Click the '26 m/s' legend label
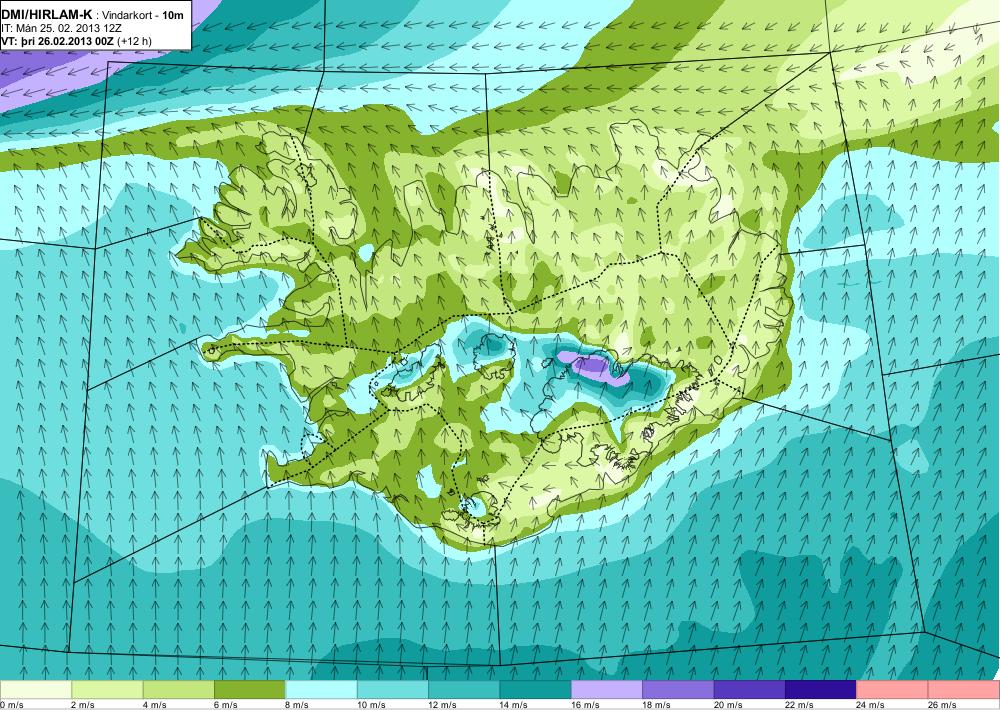The width and height of the screenshot is (1000, 710). pos(943,704)
